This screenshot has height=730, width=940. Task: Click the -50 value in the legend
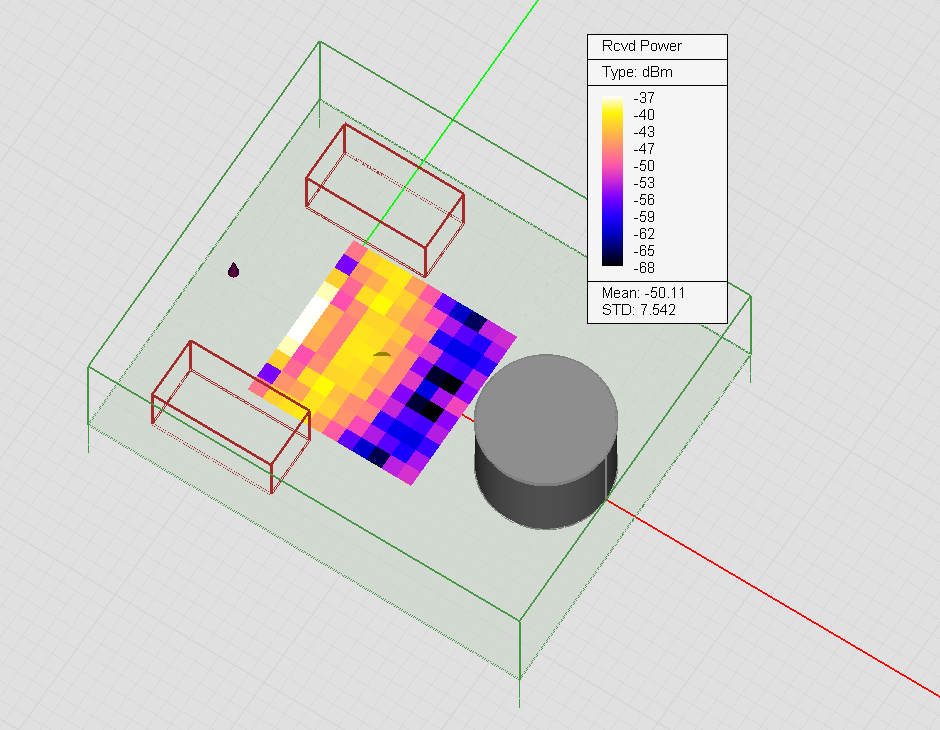pos(644,166)
